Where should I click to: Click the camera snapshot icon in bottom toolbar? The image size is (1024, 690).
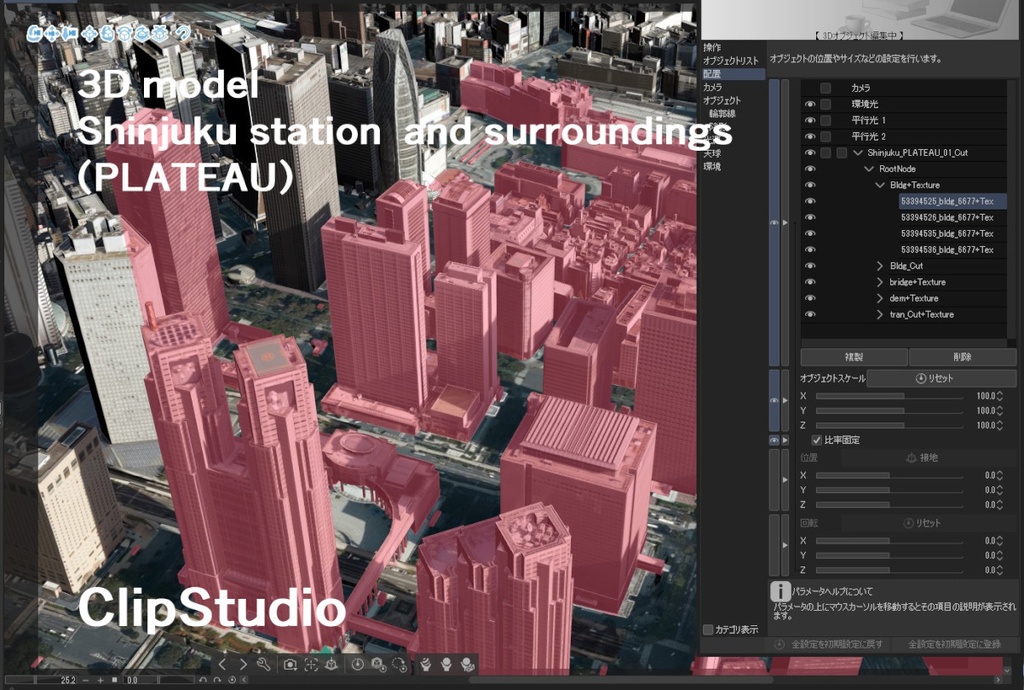pos(289,663)
